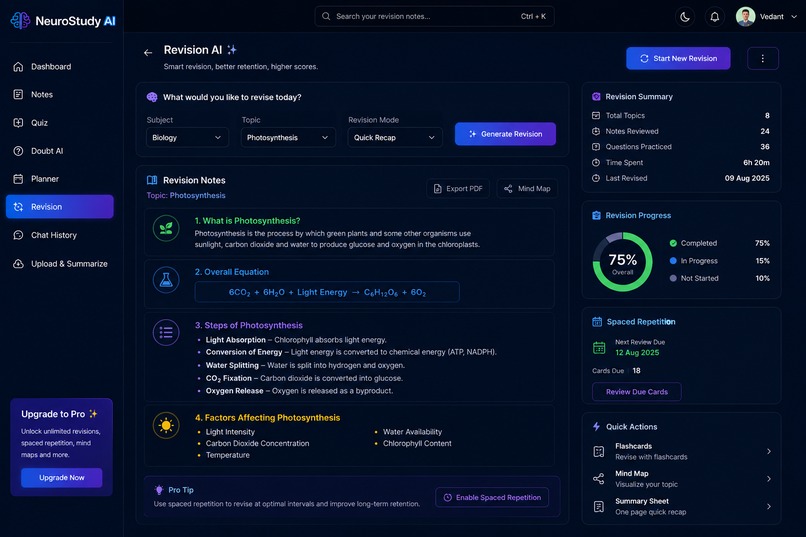Click the Quiz icon in sidebar
The width and height of the screenshot is (806, 537).
pos(18,123)
